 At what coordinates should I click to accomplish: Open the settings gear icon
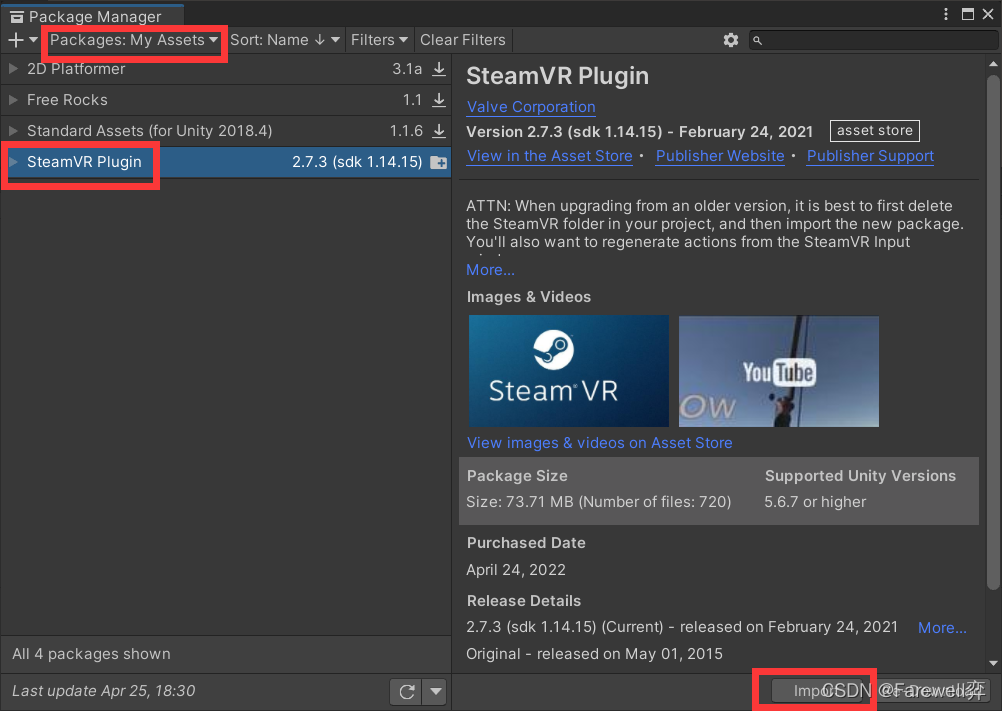[731, 40]
